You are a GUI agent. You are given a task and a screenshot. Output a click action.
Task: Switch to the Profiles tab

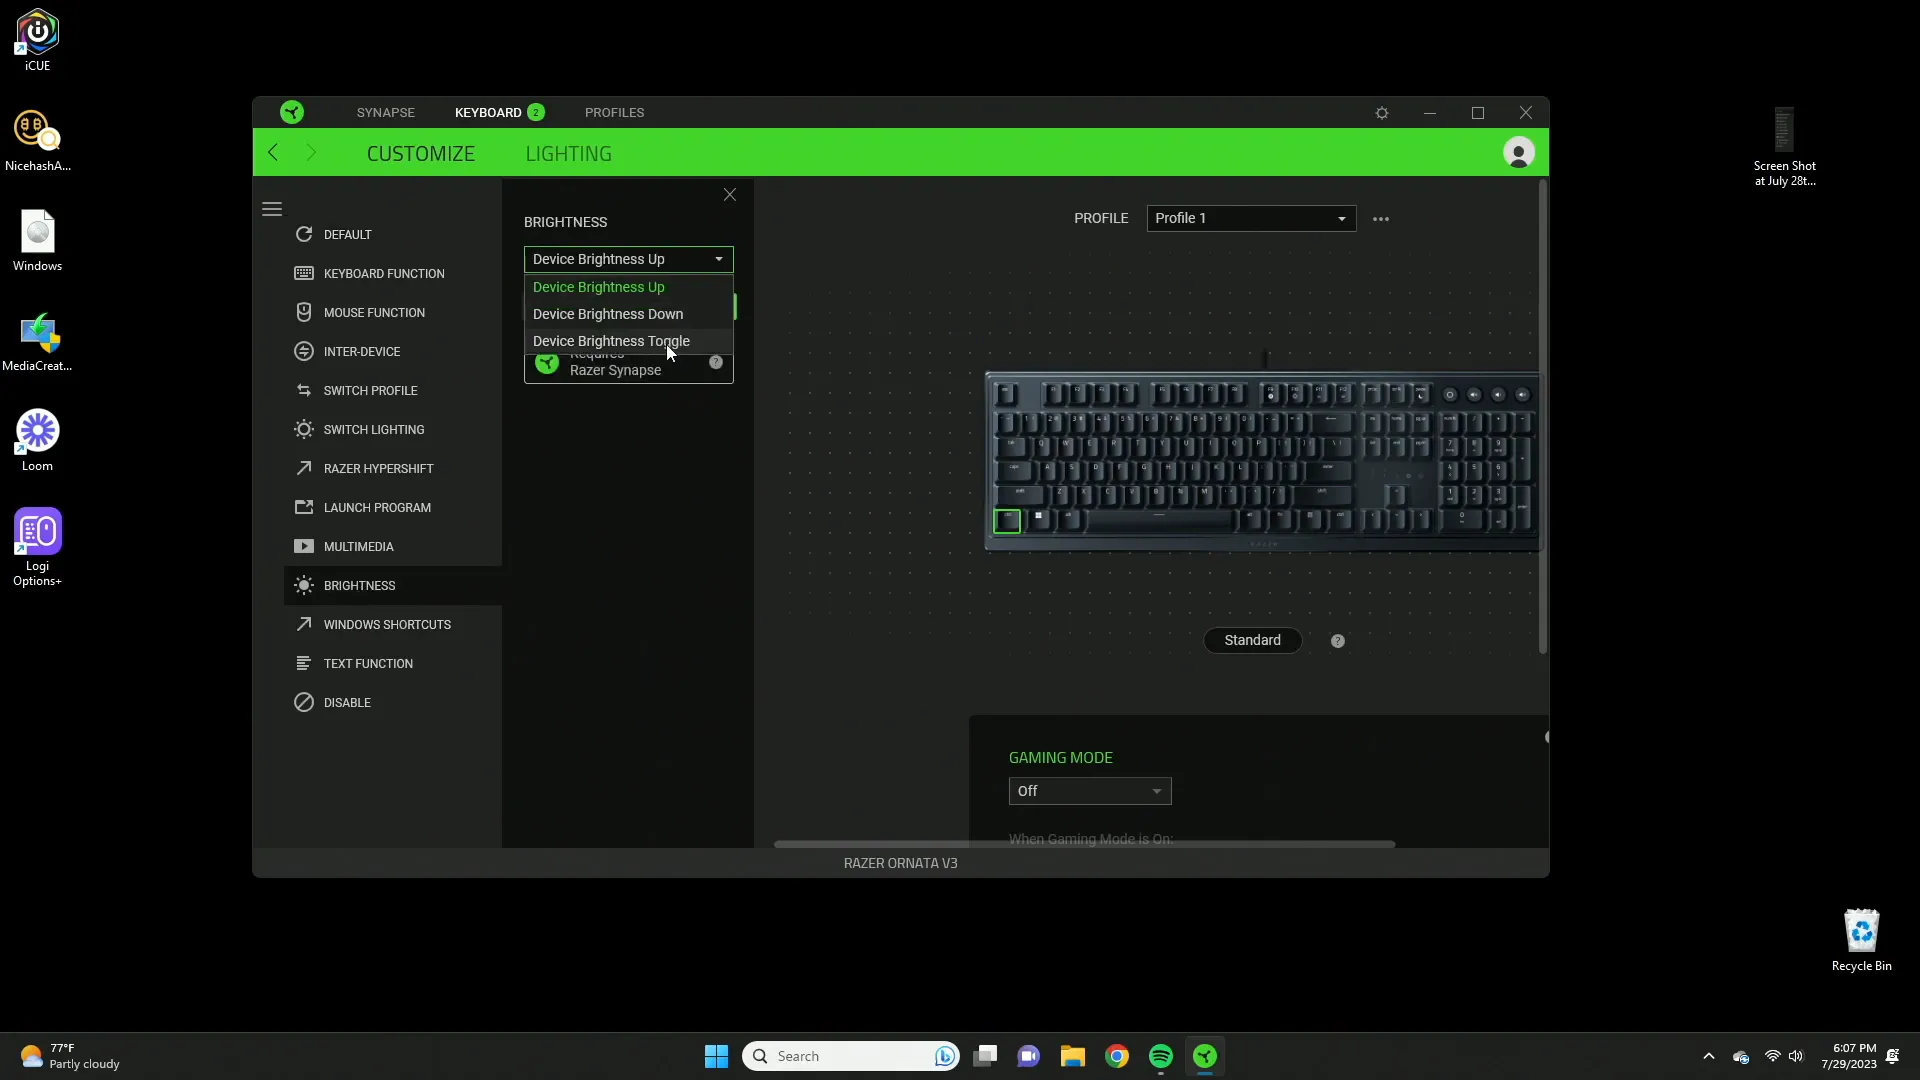pyautogui.click(x=614, y=112)
